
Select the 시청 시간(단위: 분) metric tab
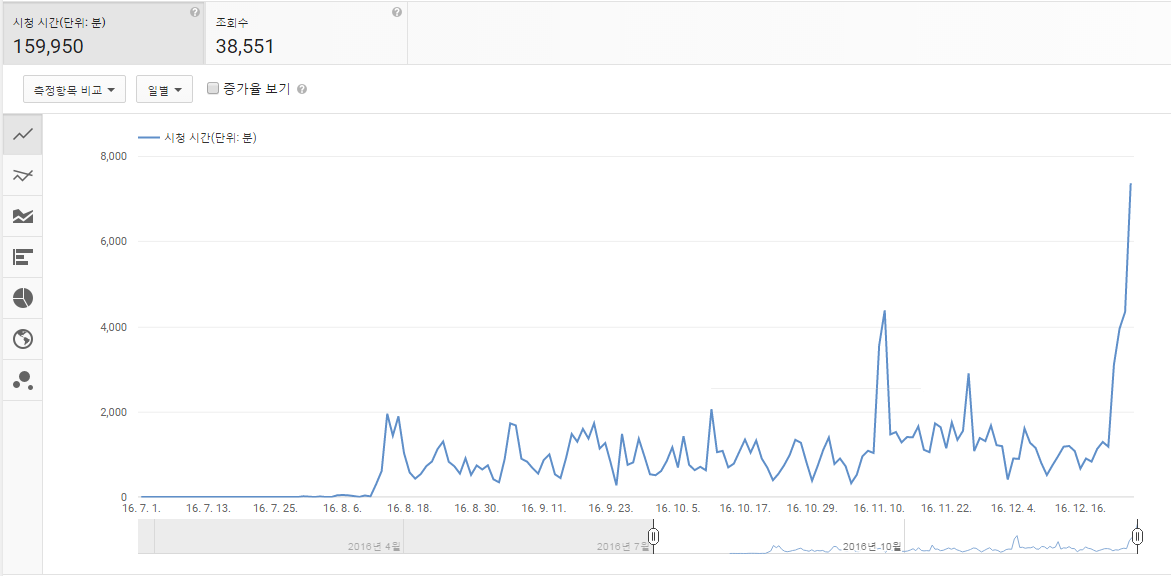102,33
